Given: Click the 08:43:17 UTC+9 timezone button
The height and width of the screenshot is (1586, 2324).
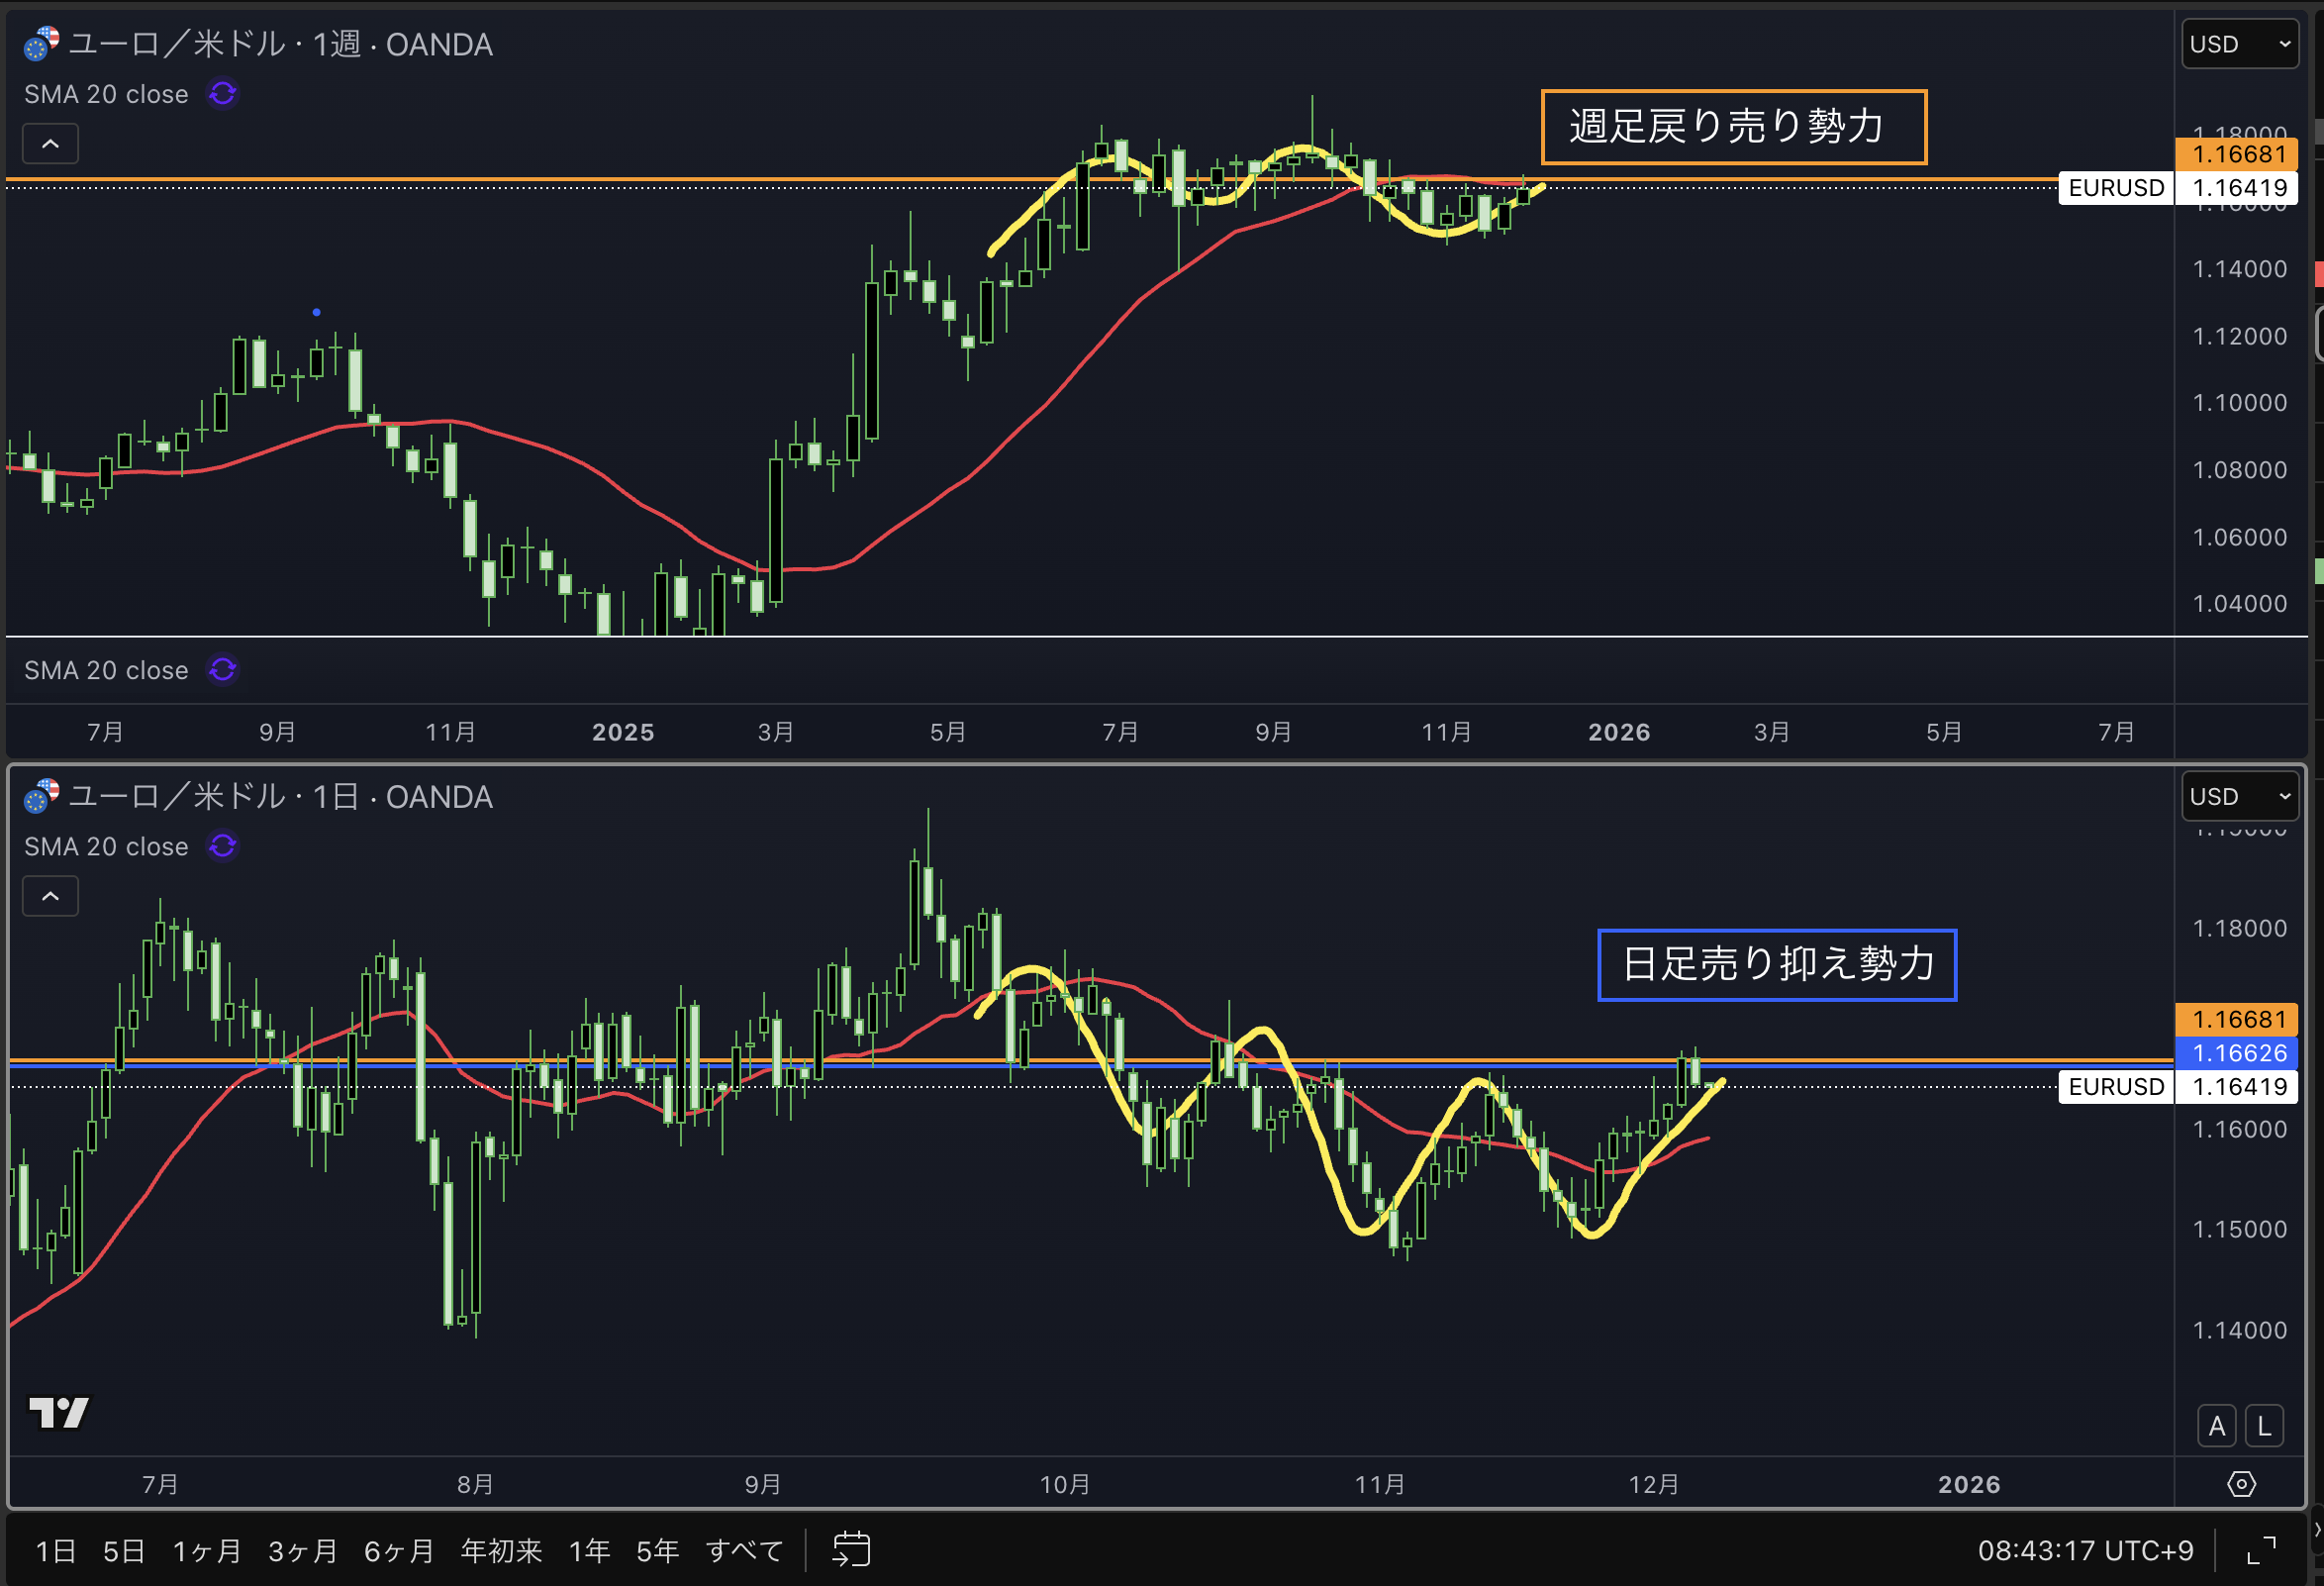Looking at the screenshot, I should point(2085,1551).
